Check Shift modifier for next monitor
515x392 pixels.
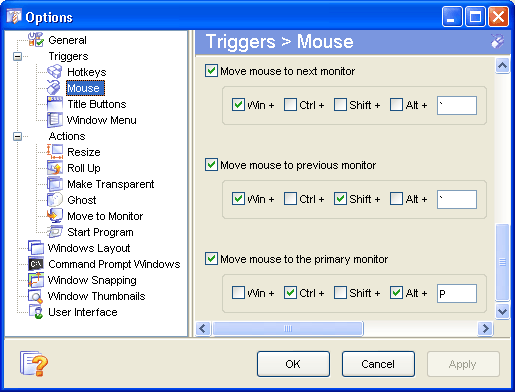pos(340,105)
